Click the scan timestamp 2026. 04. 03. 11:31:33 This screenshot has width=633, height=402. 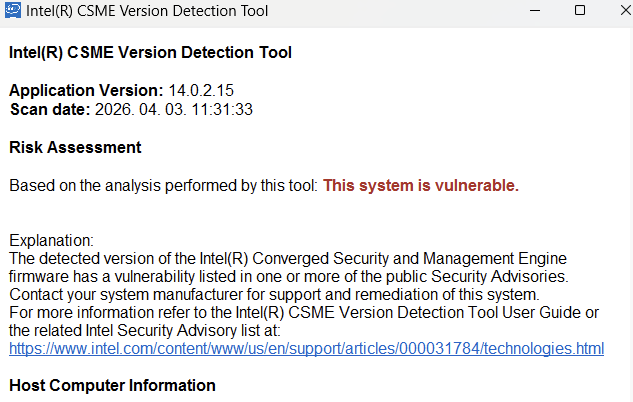click(x=173, y=108)
